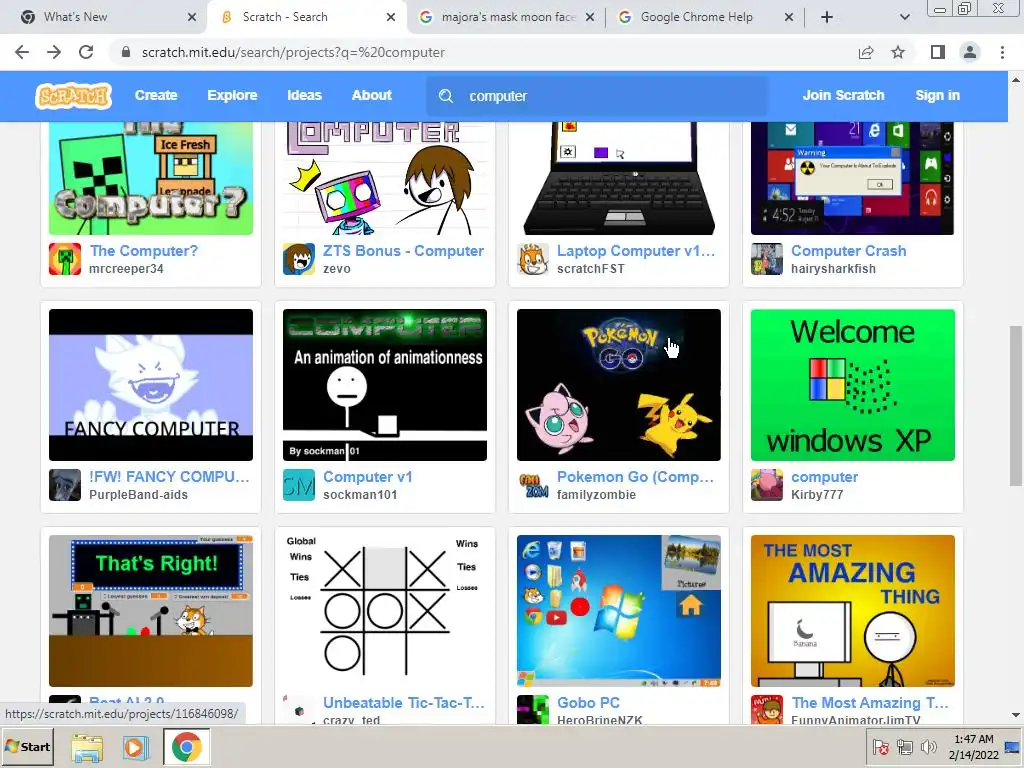
Task: Click scratchFST's avatar icon
Action: tap(533, 259)
